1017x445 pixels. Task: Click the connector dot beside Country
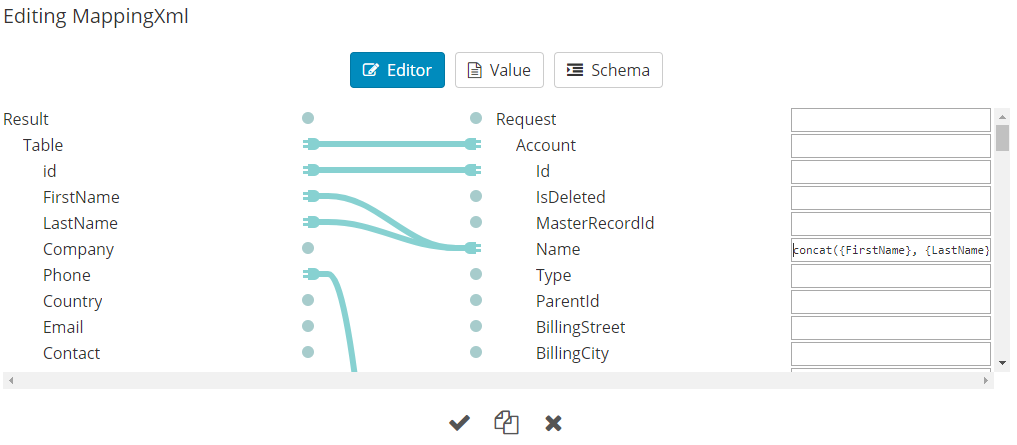pyautogui.click(x=308, y=300)
